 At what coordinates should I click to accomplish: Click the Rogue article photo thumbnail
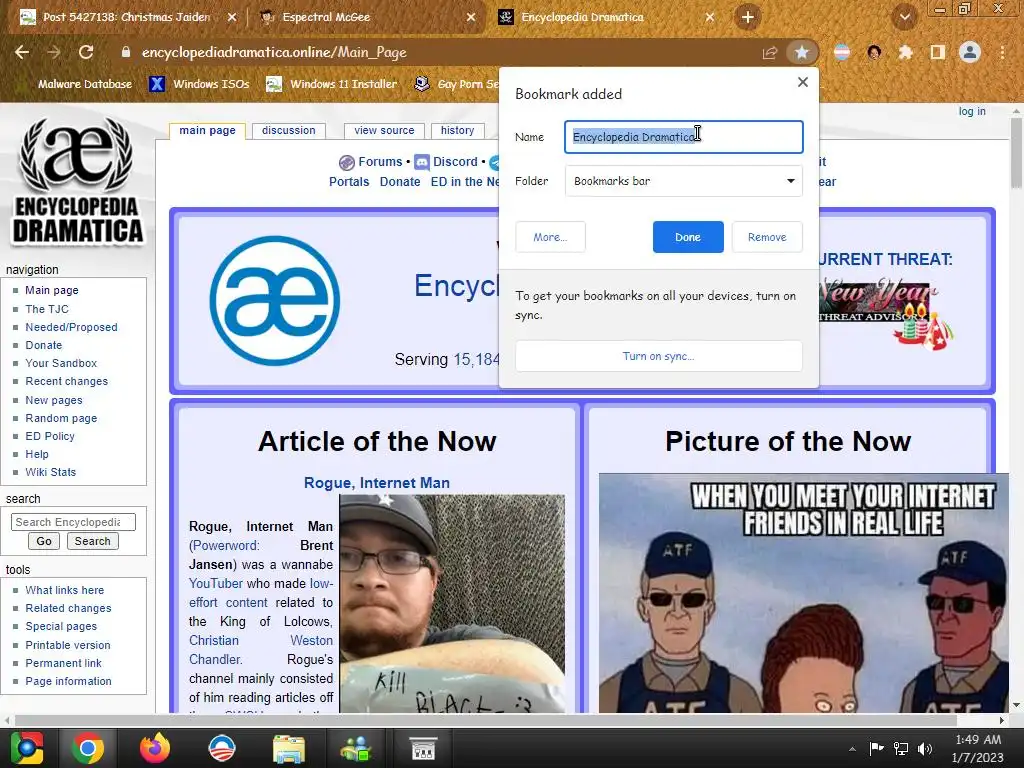pyautogui.click(x=452, y=603)
